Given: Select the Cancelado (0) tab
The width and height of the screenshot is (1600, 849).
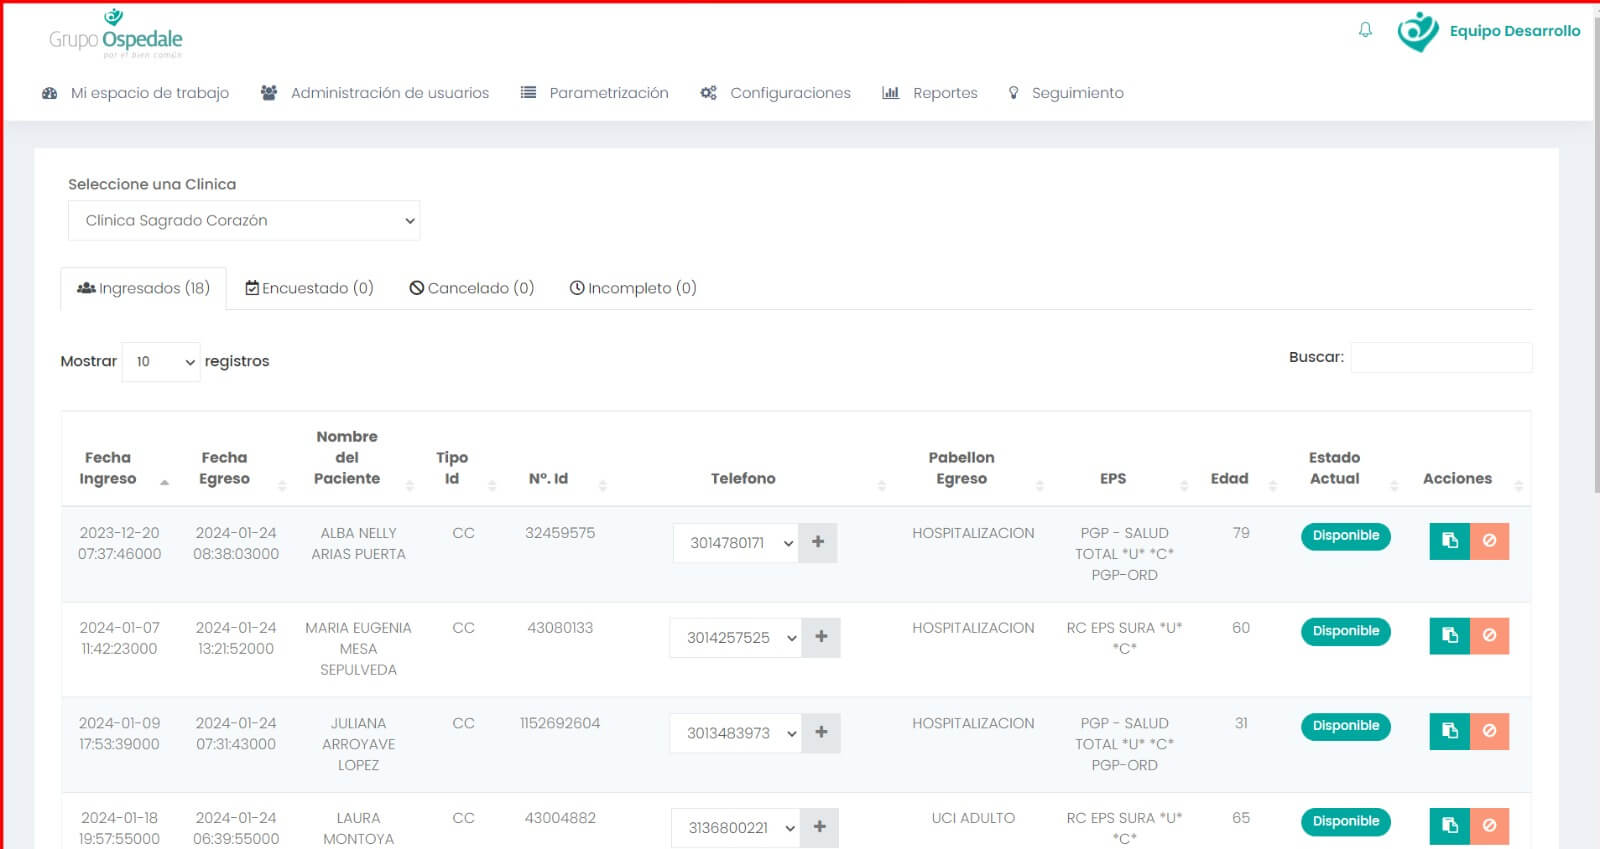Looking at the screenshot, I should [472, 288].
